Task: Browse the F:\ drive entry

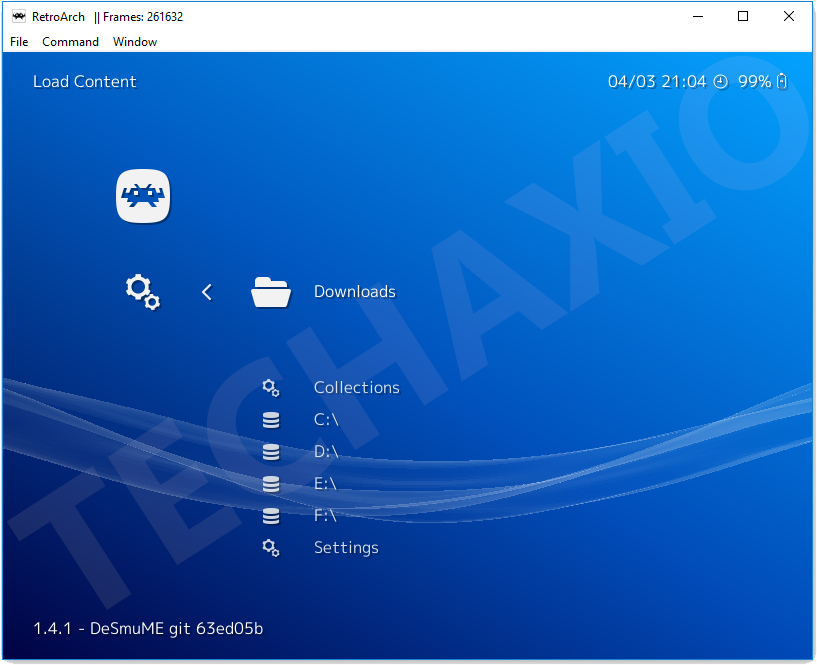Action: point(325,515)
